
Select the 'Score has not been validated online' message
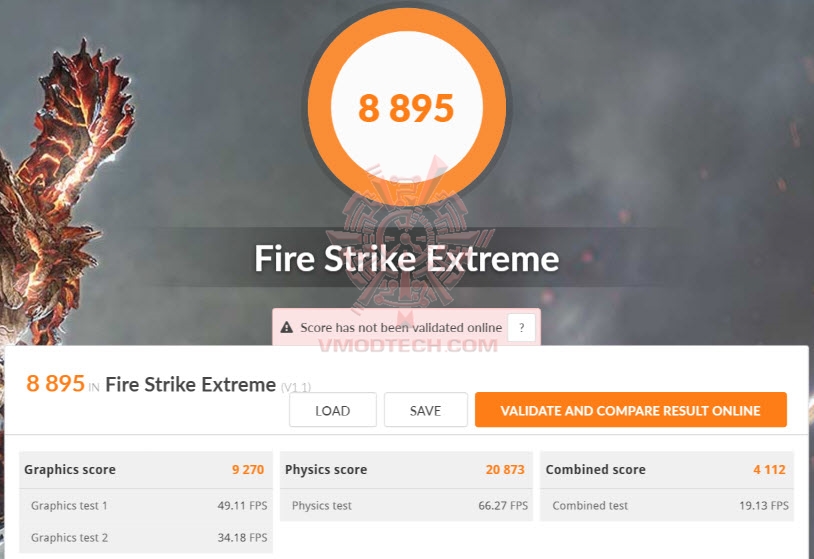(x=401, y=327)
